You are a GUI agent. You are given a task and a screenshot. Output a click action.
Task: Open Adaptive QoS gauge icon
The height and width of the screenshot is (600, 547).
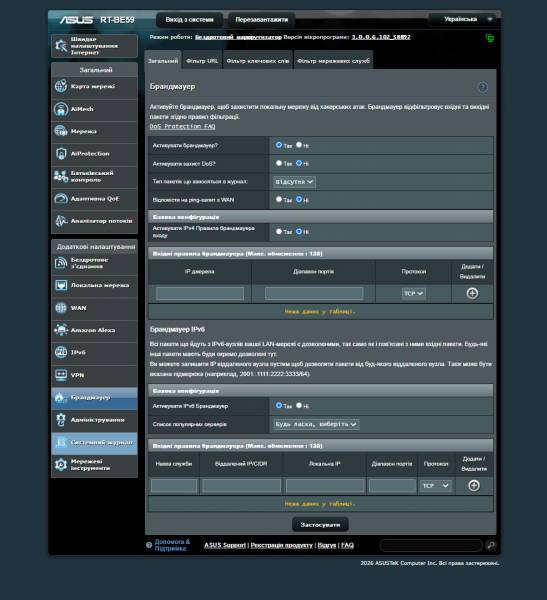(x=61, y=198)
